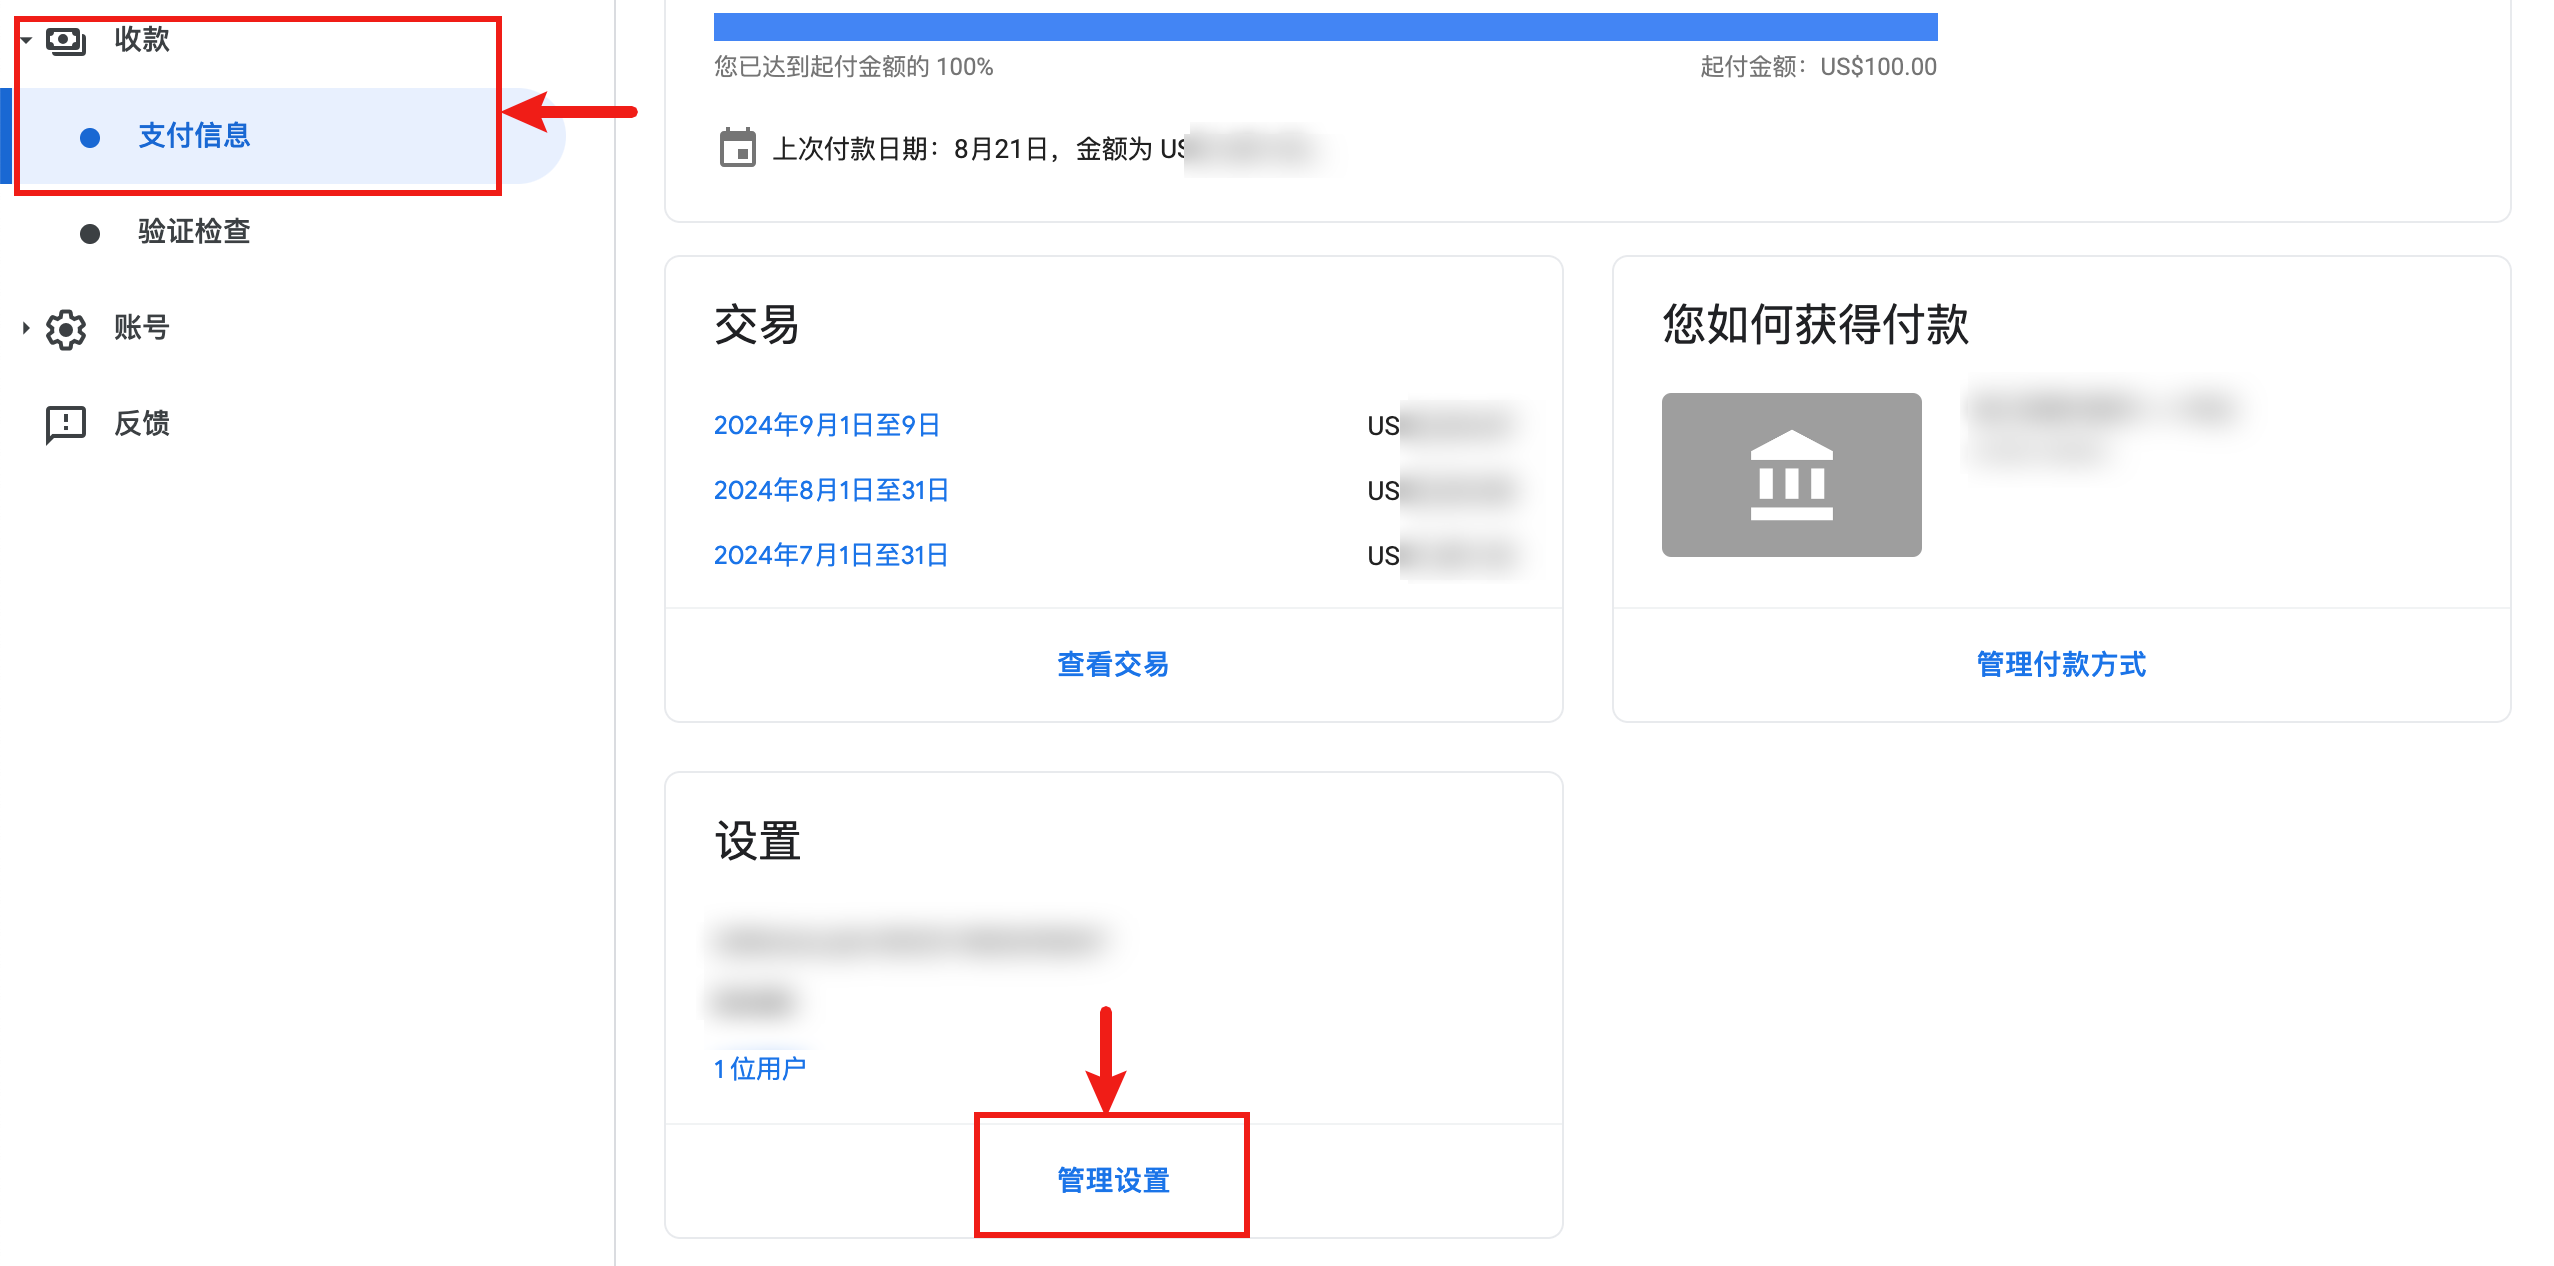The height and width of the screenshot is (1266, 2554).
Task: Click the 您已达到起付金额的 100% text
Action: tap(853, 67)
